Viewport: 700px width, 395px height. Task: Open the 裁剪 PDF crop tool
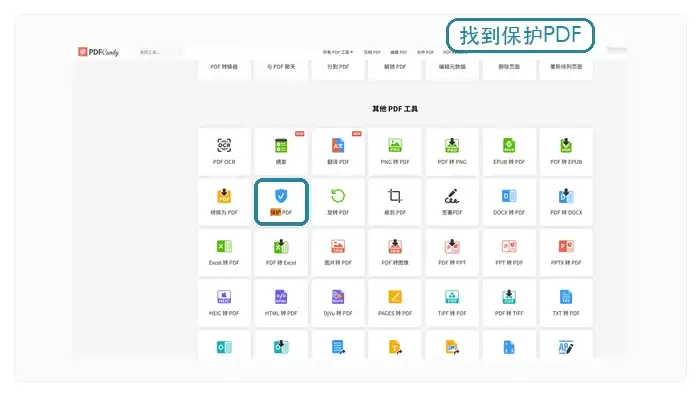pos(395,202)
